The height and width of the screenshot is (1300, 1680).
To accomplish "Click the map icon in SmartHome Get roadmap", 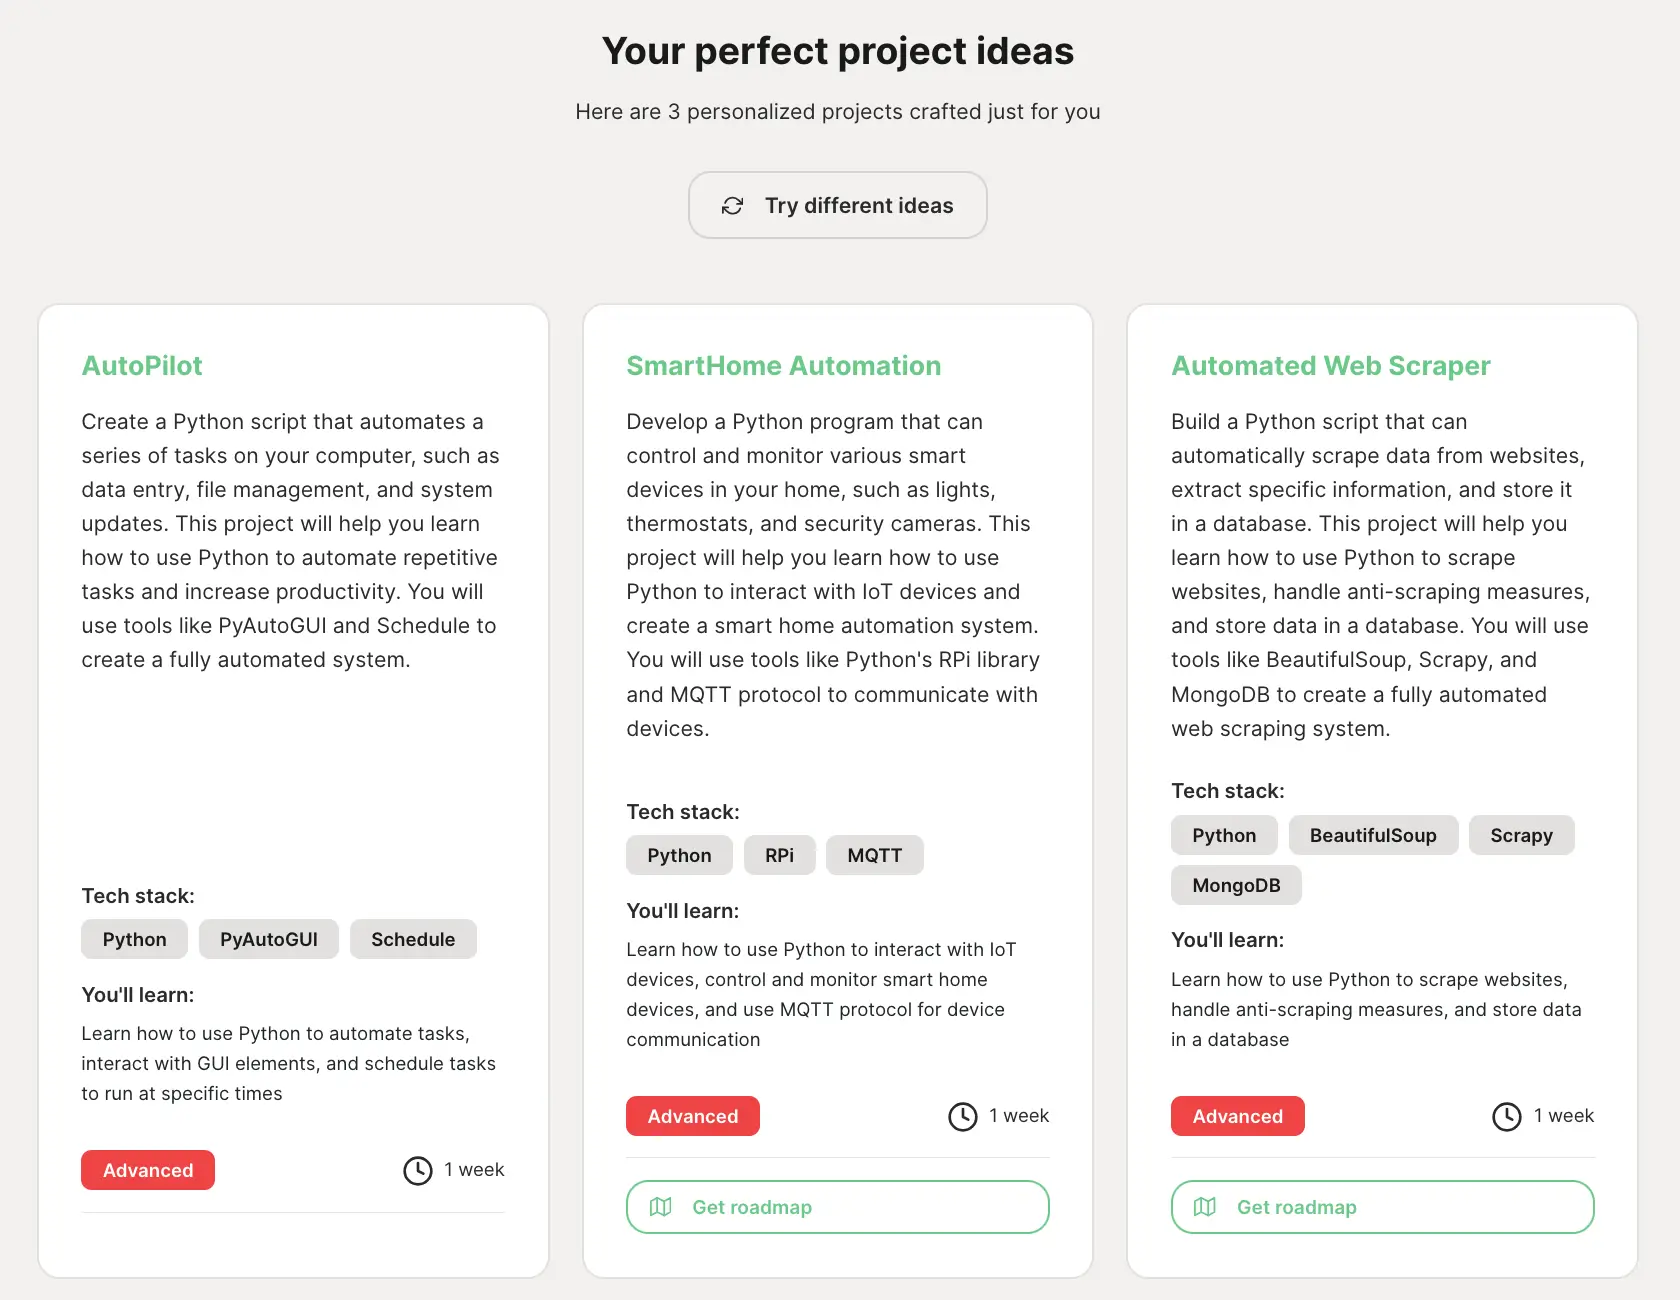I will pos(661,1207).
